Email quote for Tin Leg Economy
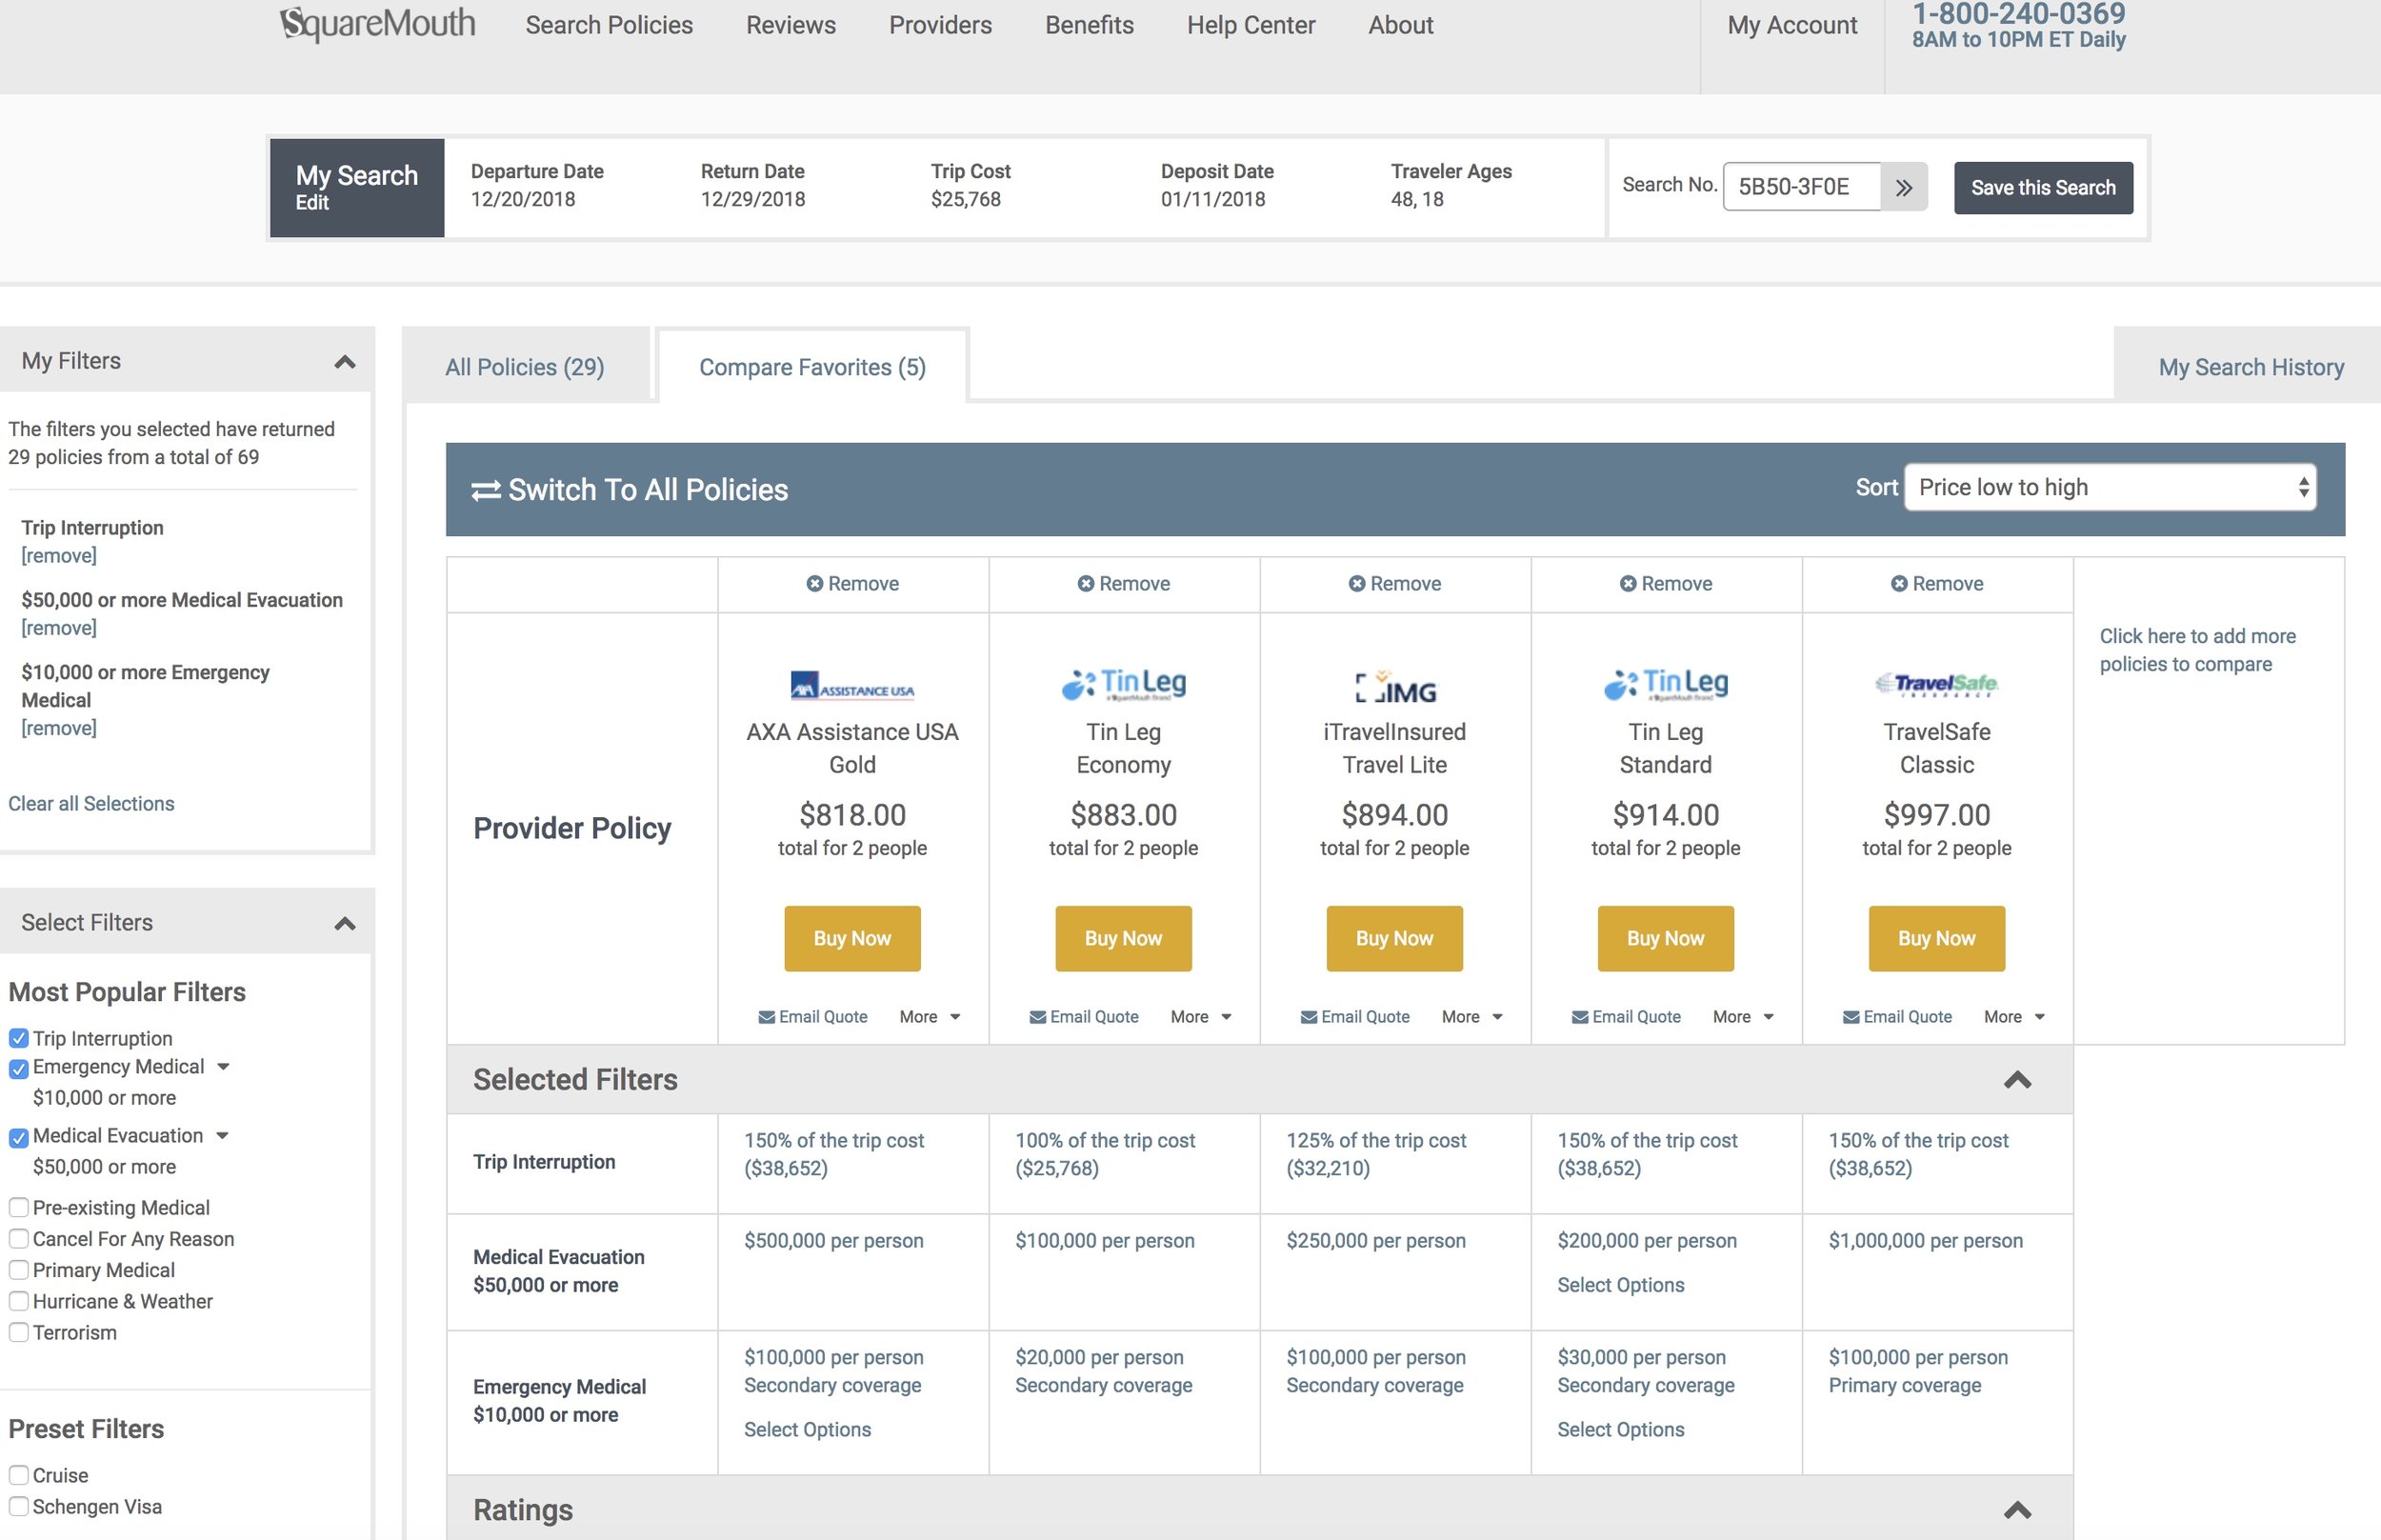2381x1540 pixels. 1084,1017
